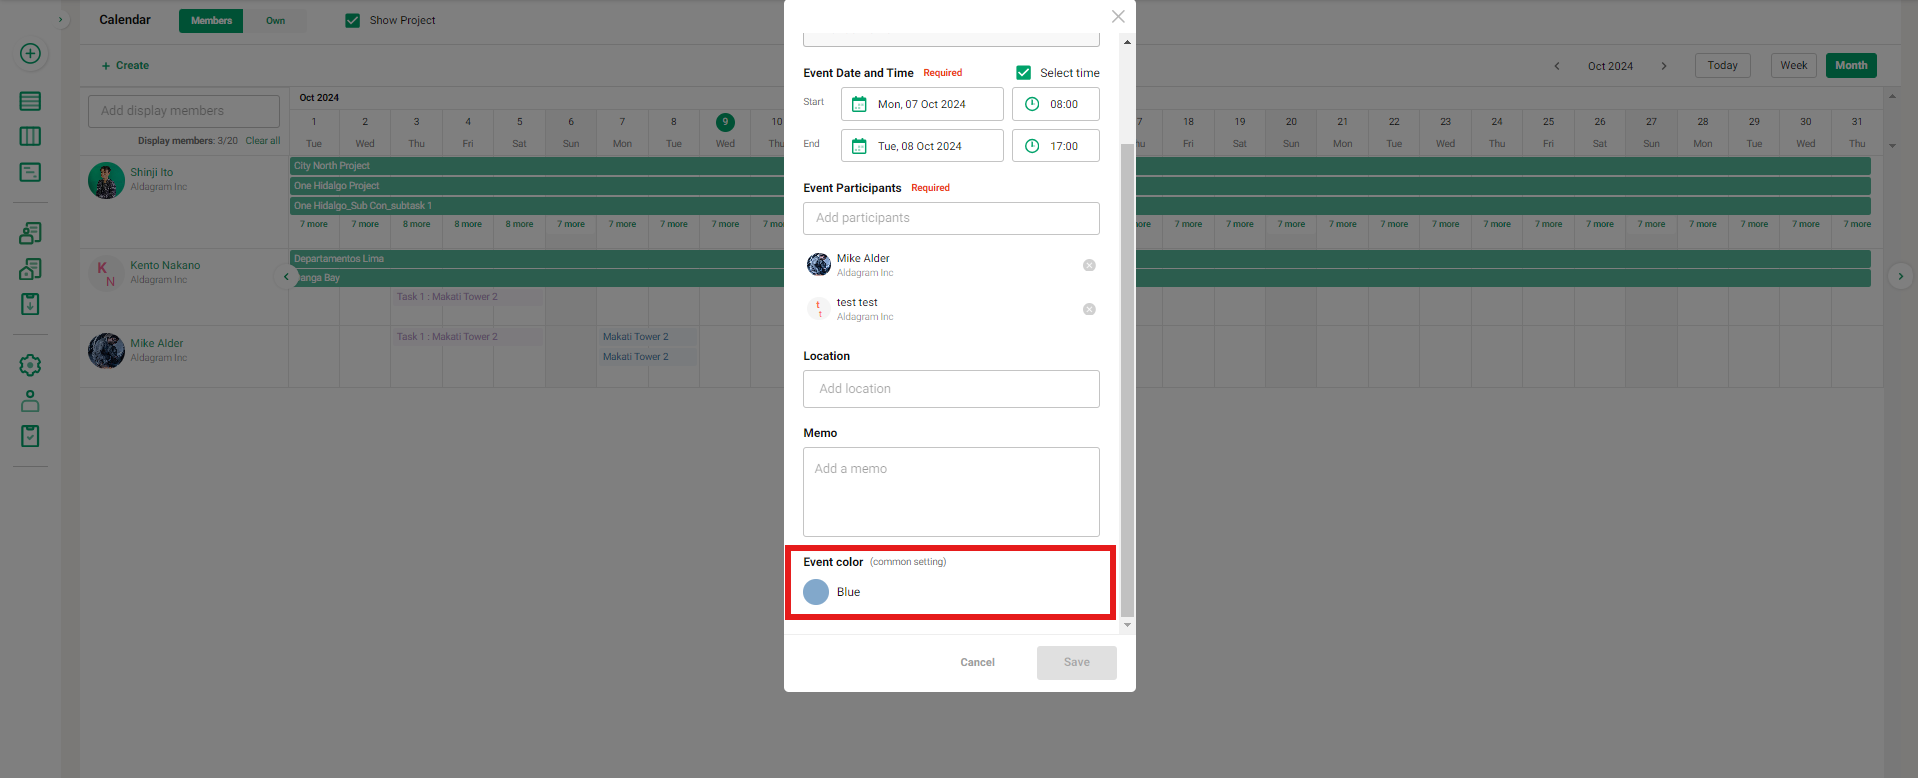Click the Add location input field

tap(950, 389)
